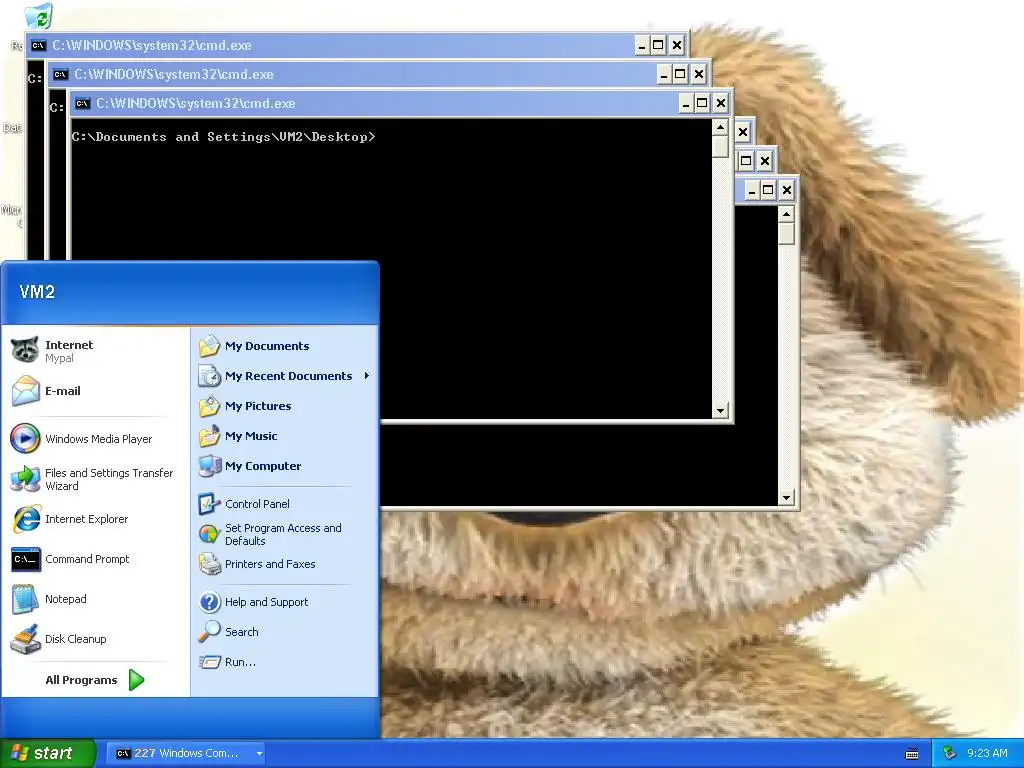Click scroll down arrow of rear right cmd window

coord(786,498)
